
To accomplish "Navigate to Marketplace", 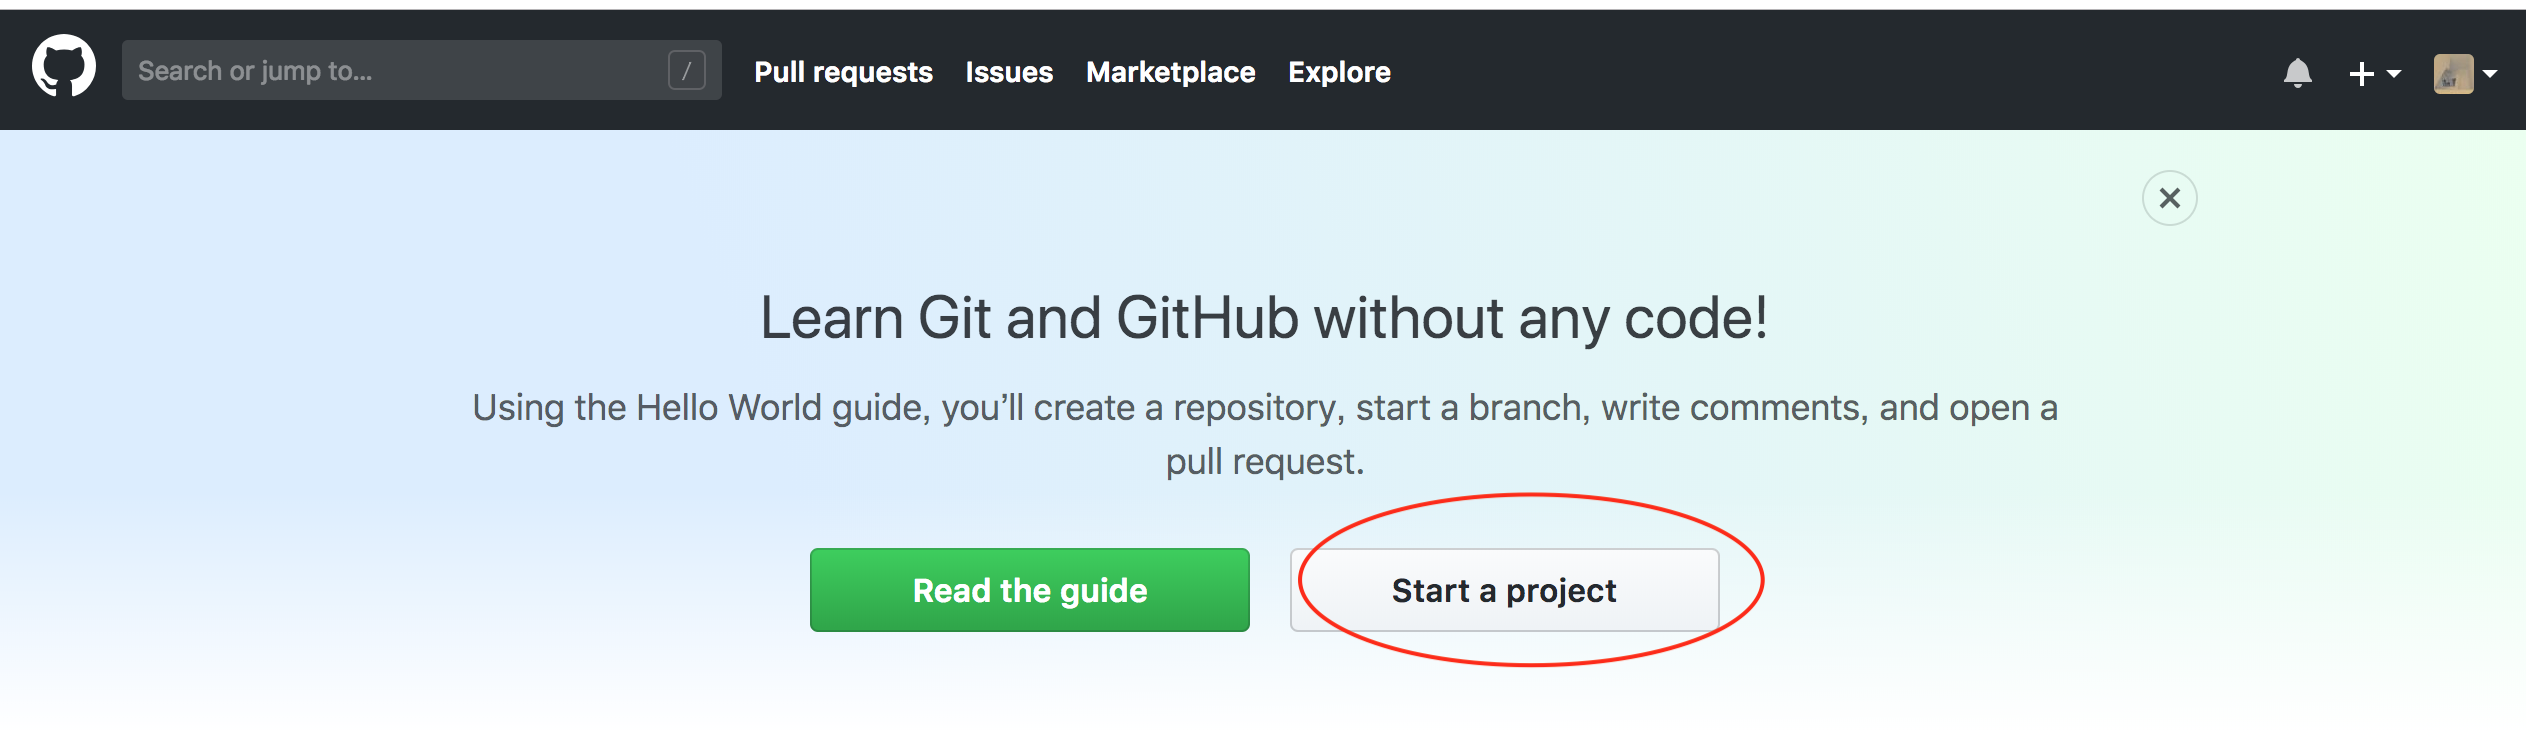I will point(1170,72).
